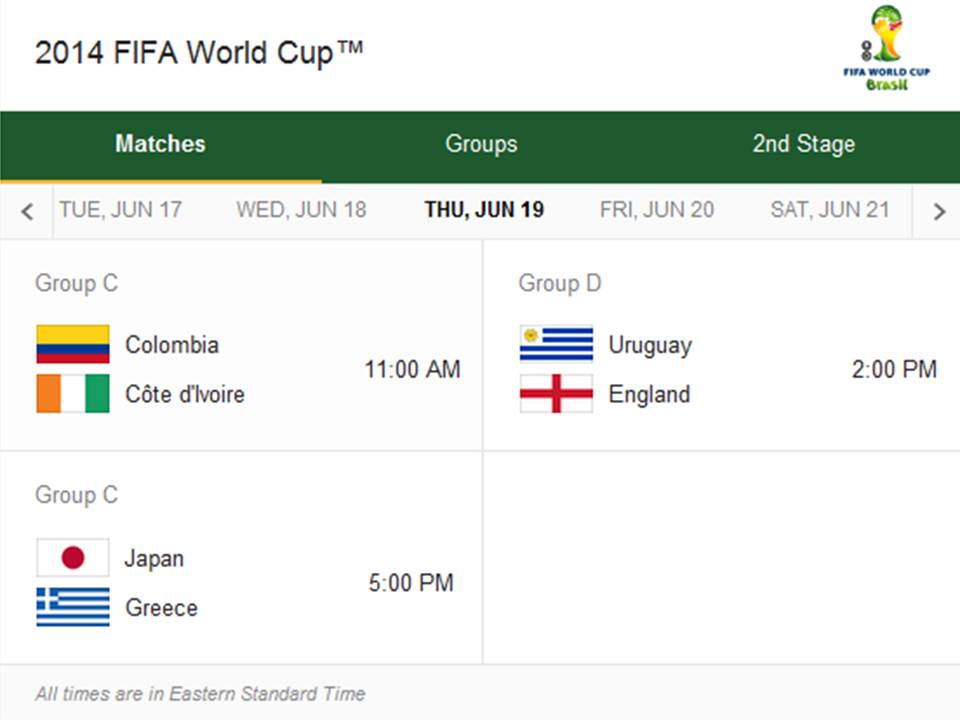Navigate to previous dates with left chevron
Image resolution: width=960 pixels, height=720 pixels.
pyautogui.click(x=27, y=211)
